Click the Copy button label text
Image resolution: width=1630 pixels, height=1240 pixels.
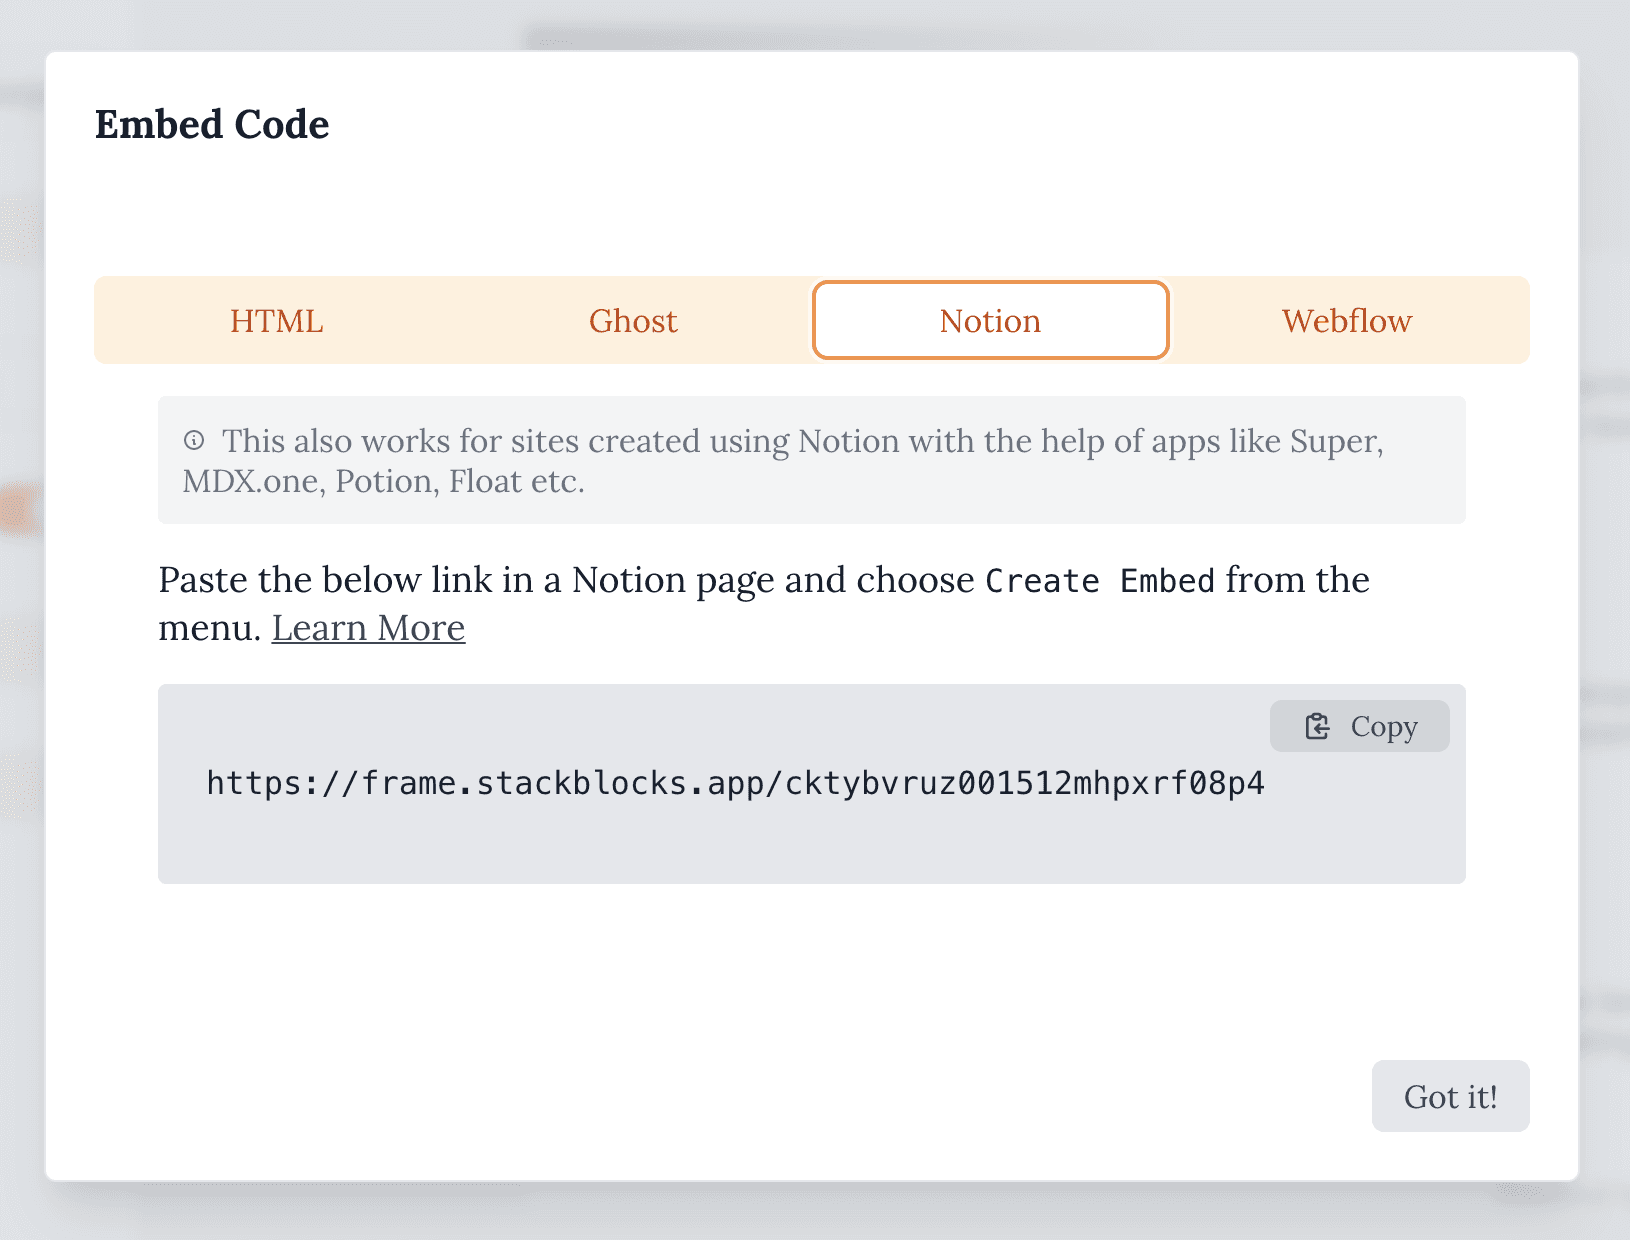1383,726
